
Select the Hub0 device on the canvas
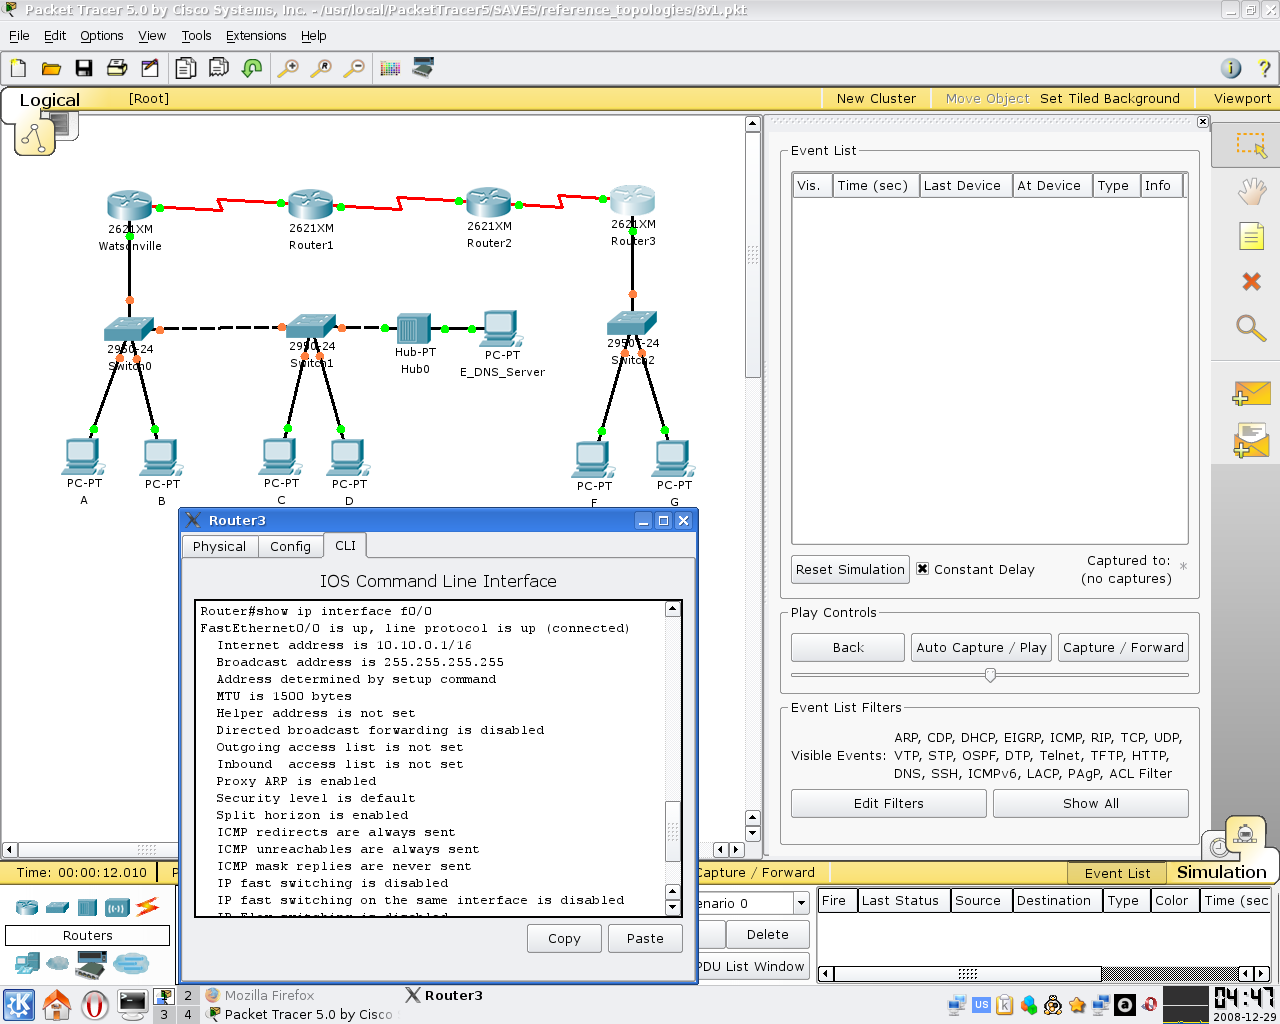(414, 328)
